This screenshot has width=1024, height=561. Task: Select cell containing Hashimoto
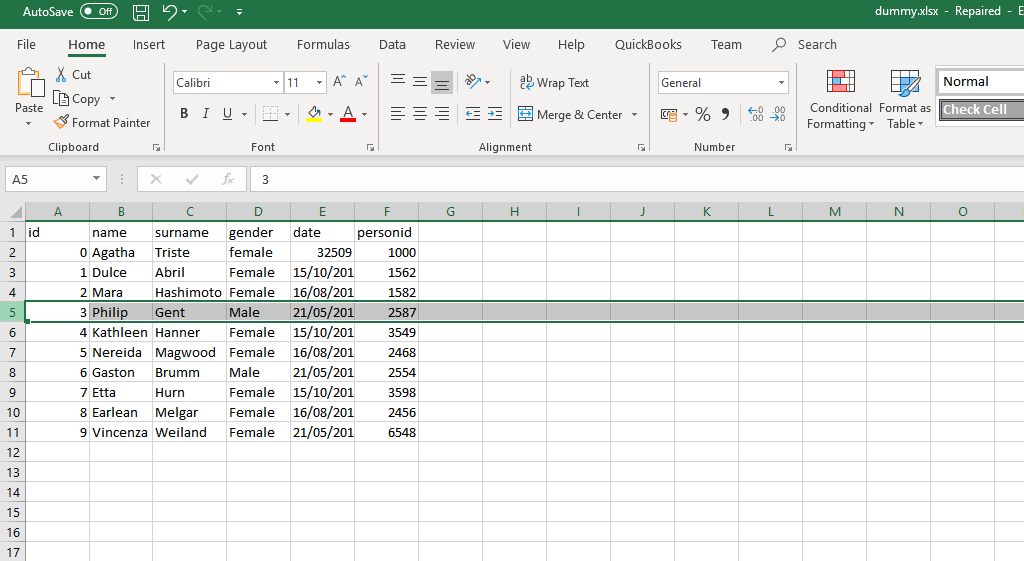[x=189, y=292]
